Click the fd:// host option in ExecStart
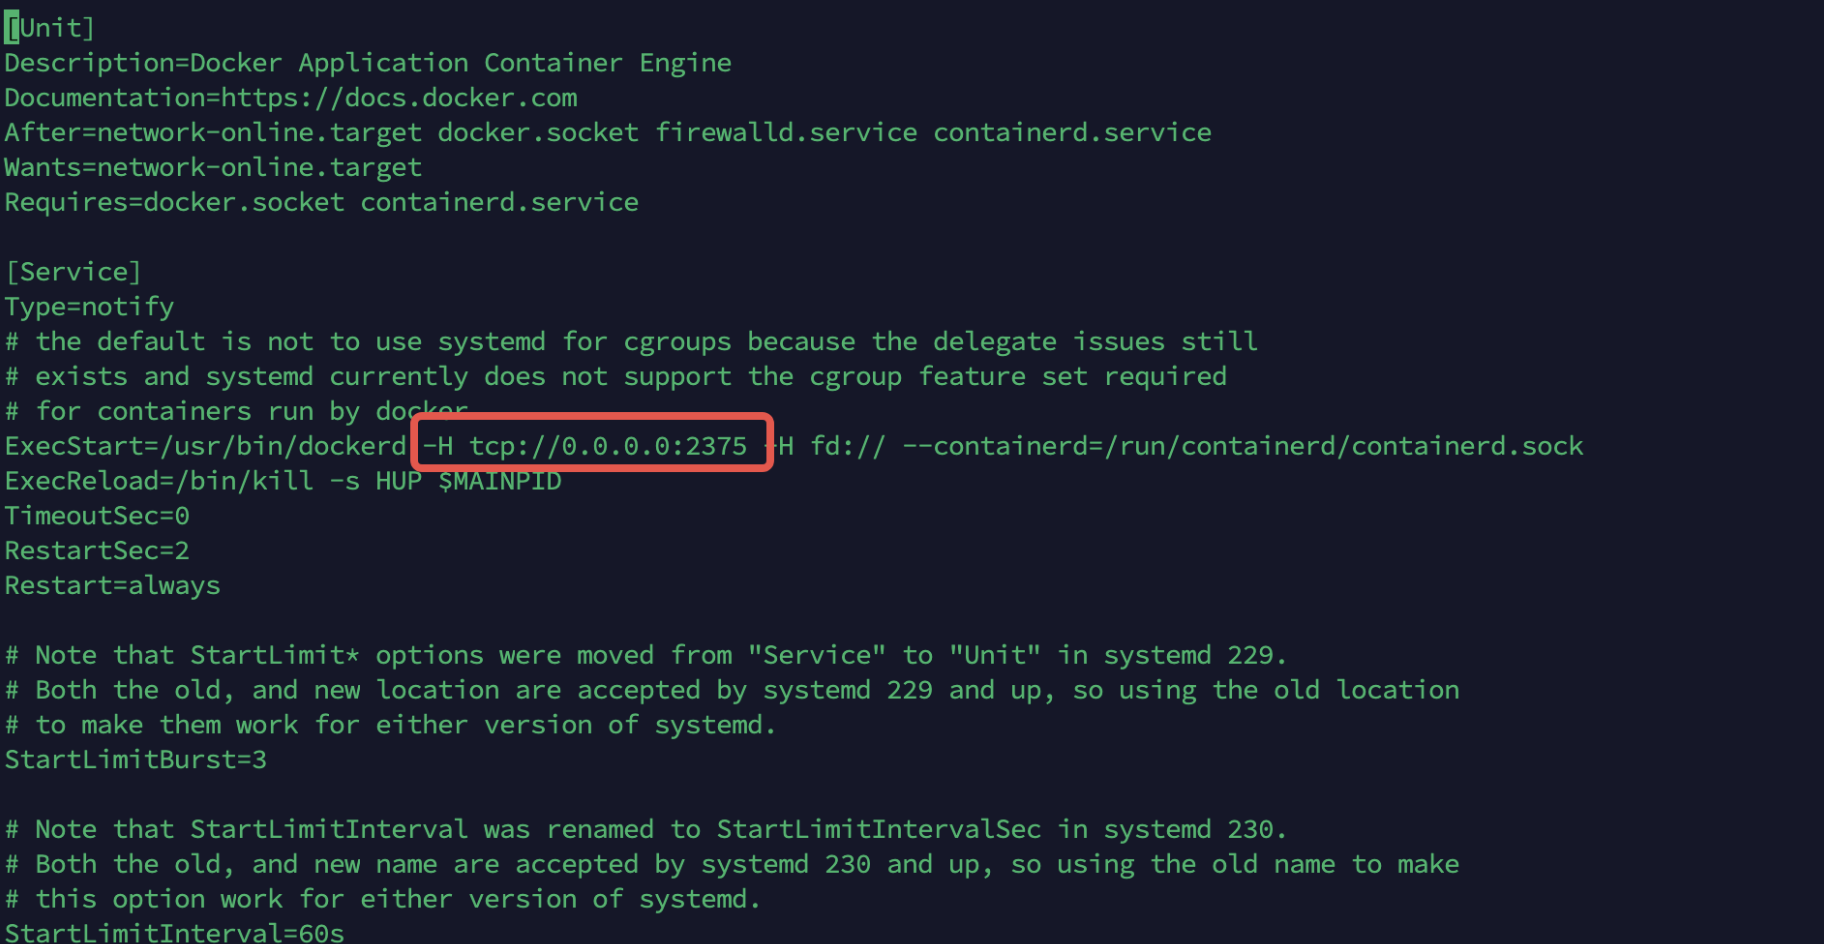Screen dimensions: 1824x944 [848, 446]
